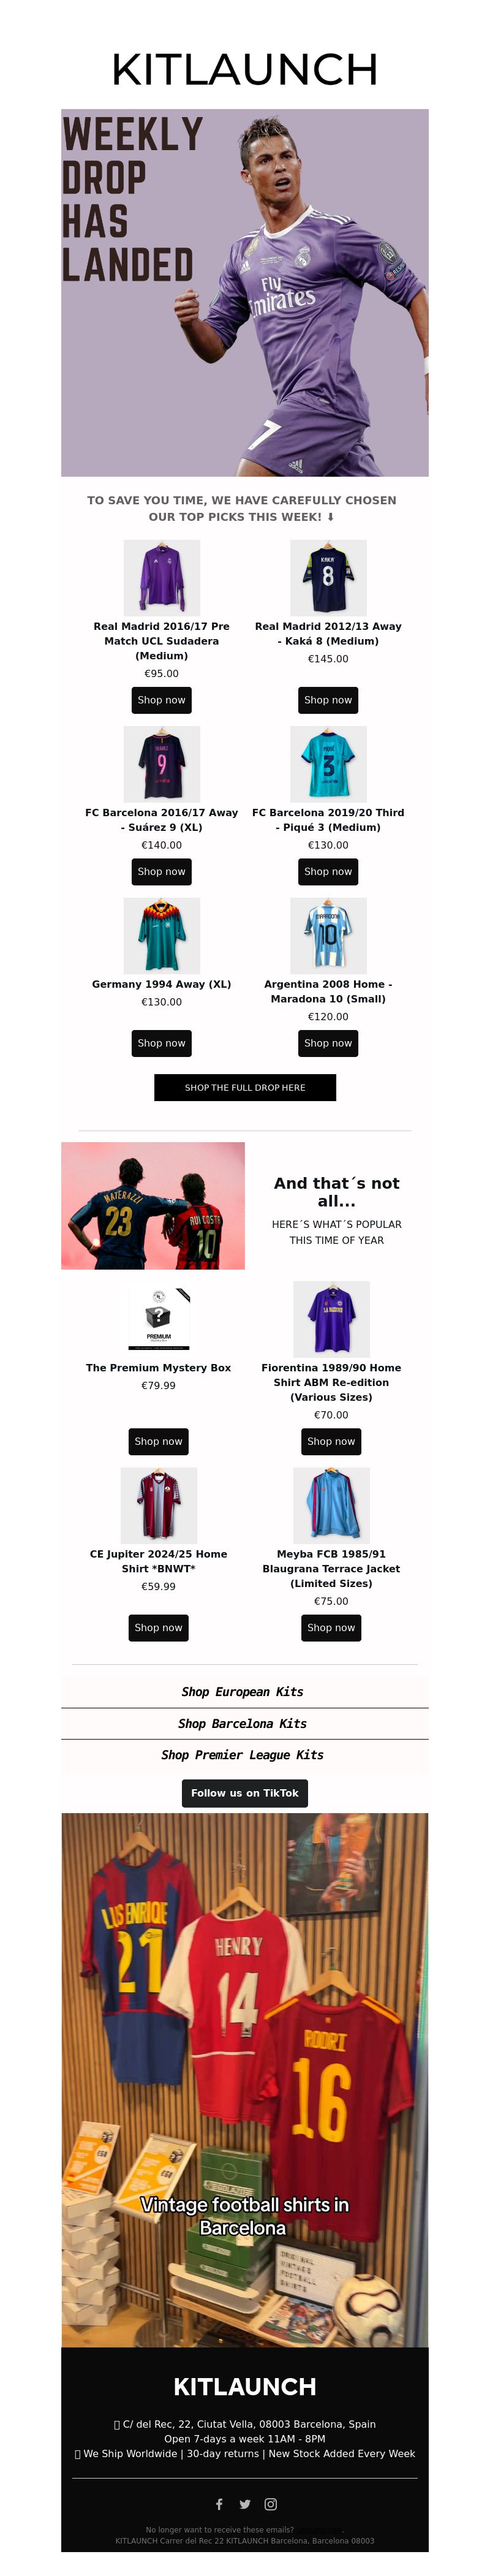The width and height of the screenshot is (490, 2576).
Task: Shop now for Piqué 3 Third shirt
Action: pos(328,871)
